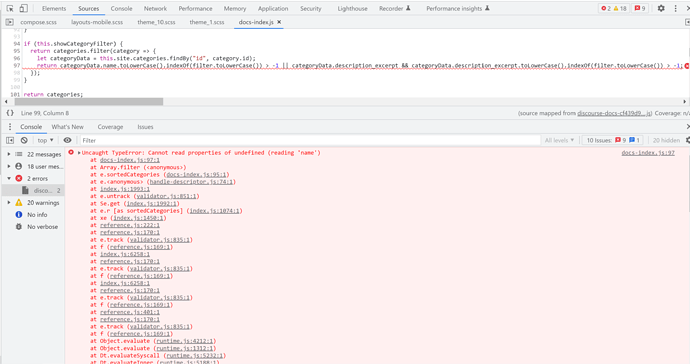Click the console Filter input field
The image size is (690, 364).
click(x=310, y=140)
